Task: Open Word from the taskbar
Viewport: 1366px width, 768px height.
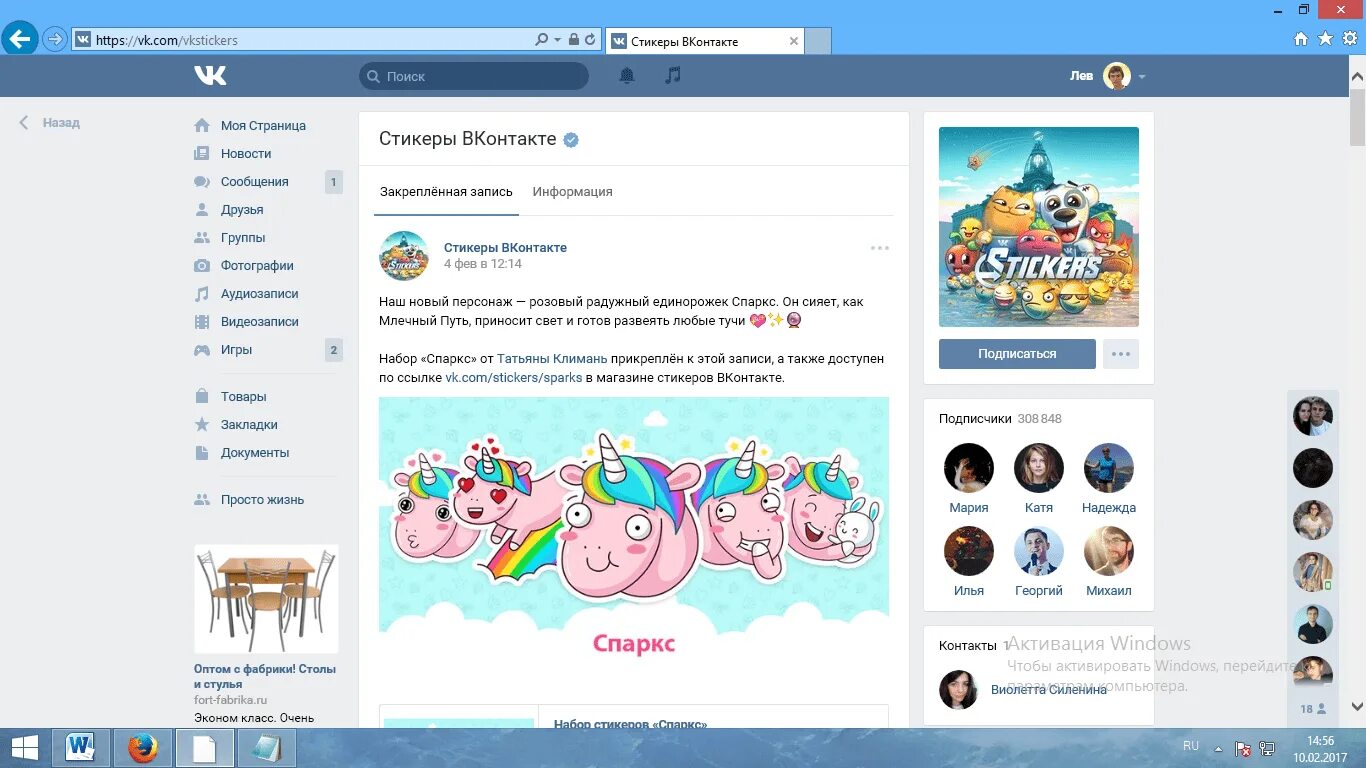Action: pos(80,748)
